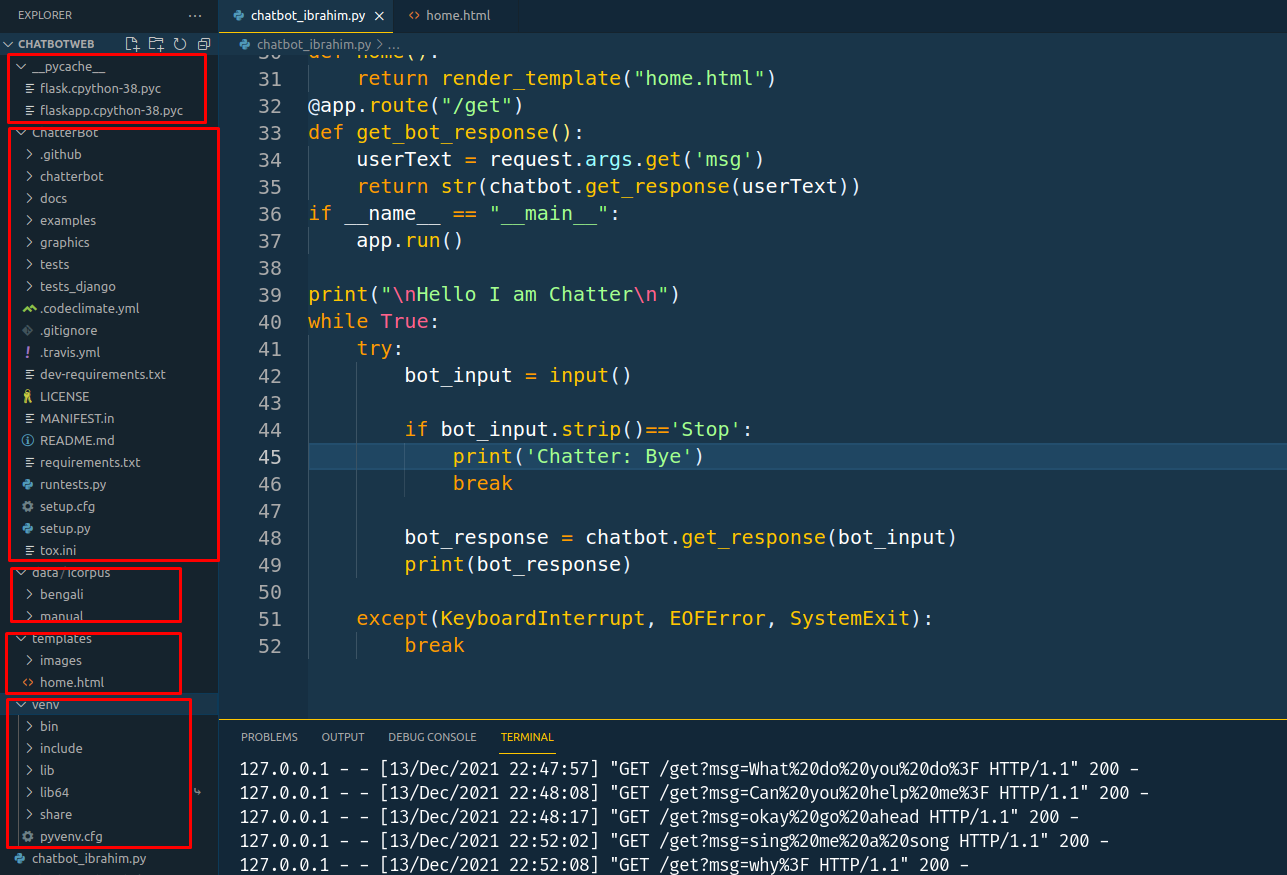Expand the docs folder
The height and width of the screenshot is (875, 1287).
(x=28, y=198)
